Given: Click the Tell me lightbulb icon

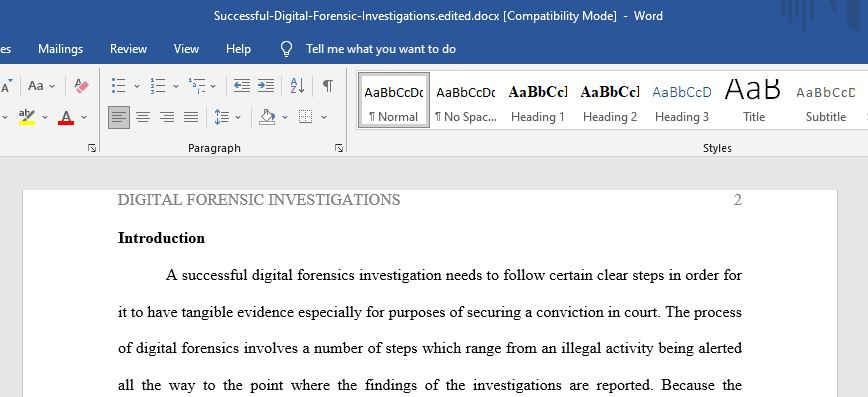Looking at the screenshot, I should click(x=286, y=49).
